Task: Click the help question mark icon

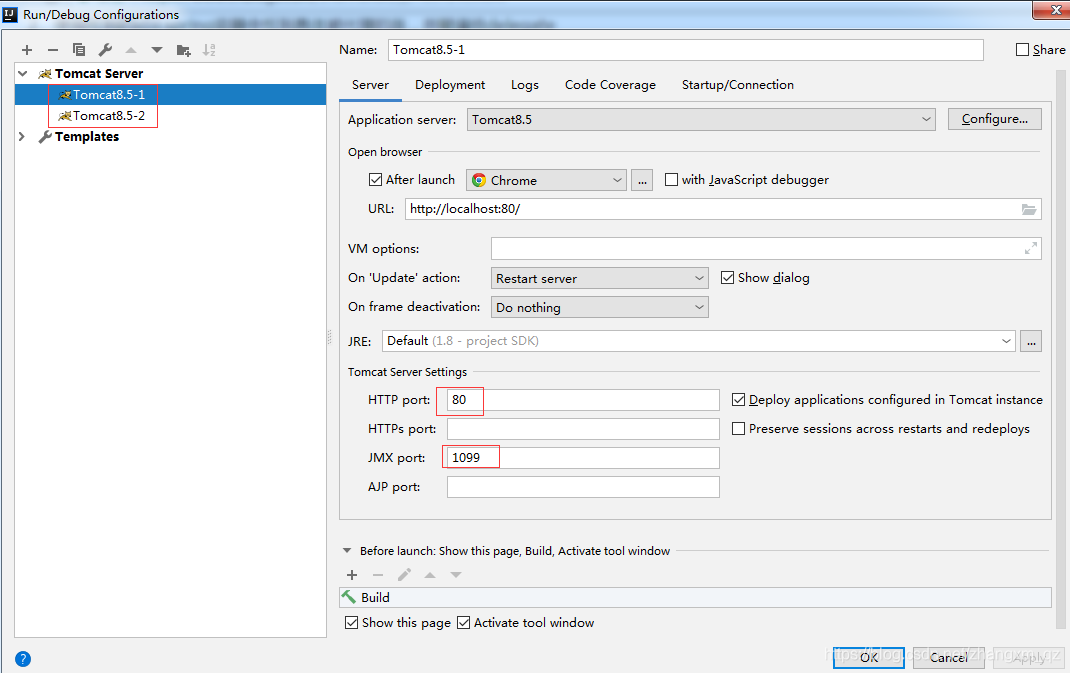Action: click(x=23, y=659)
